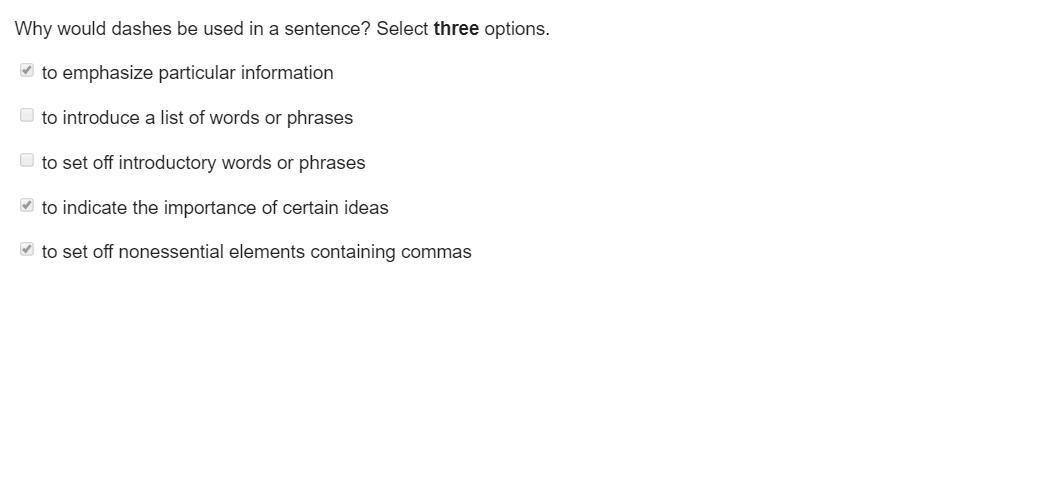The image size is (1060, 493).
Task: Click the word 'sentence?' in the question
Action: click(327, 28)
